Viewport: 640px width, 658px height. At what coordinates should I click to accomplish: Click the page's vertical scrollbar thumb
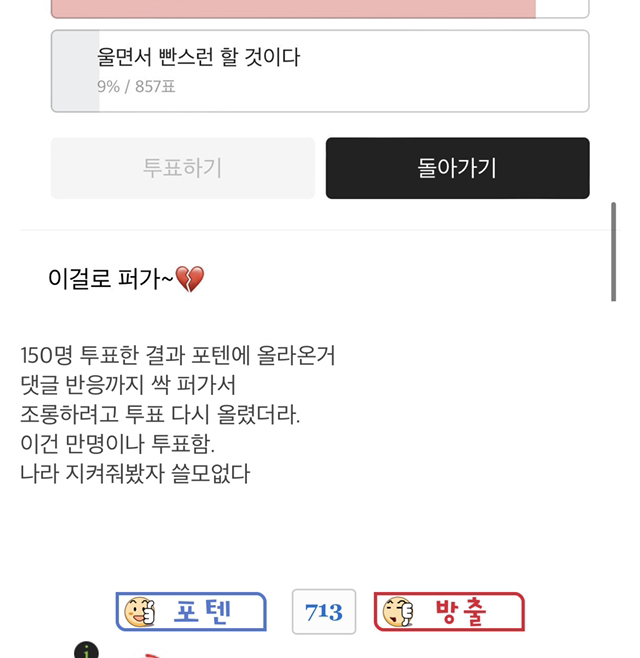(613, 251)
